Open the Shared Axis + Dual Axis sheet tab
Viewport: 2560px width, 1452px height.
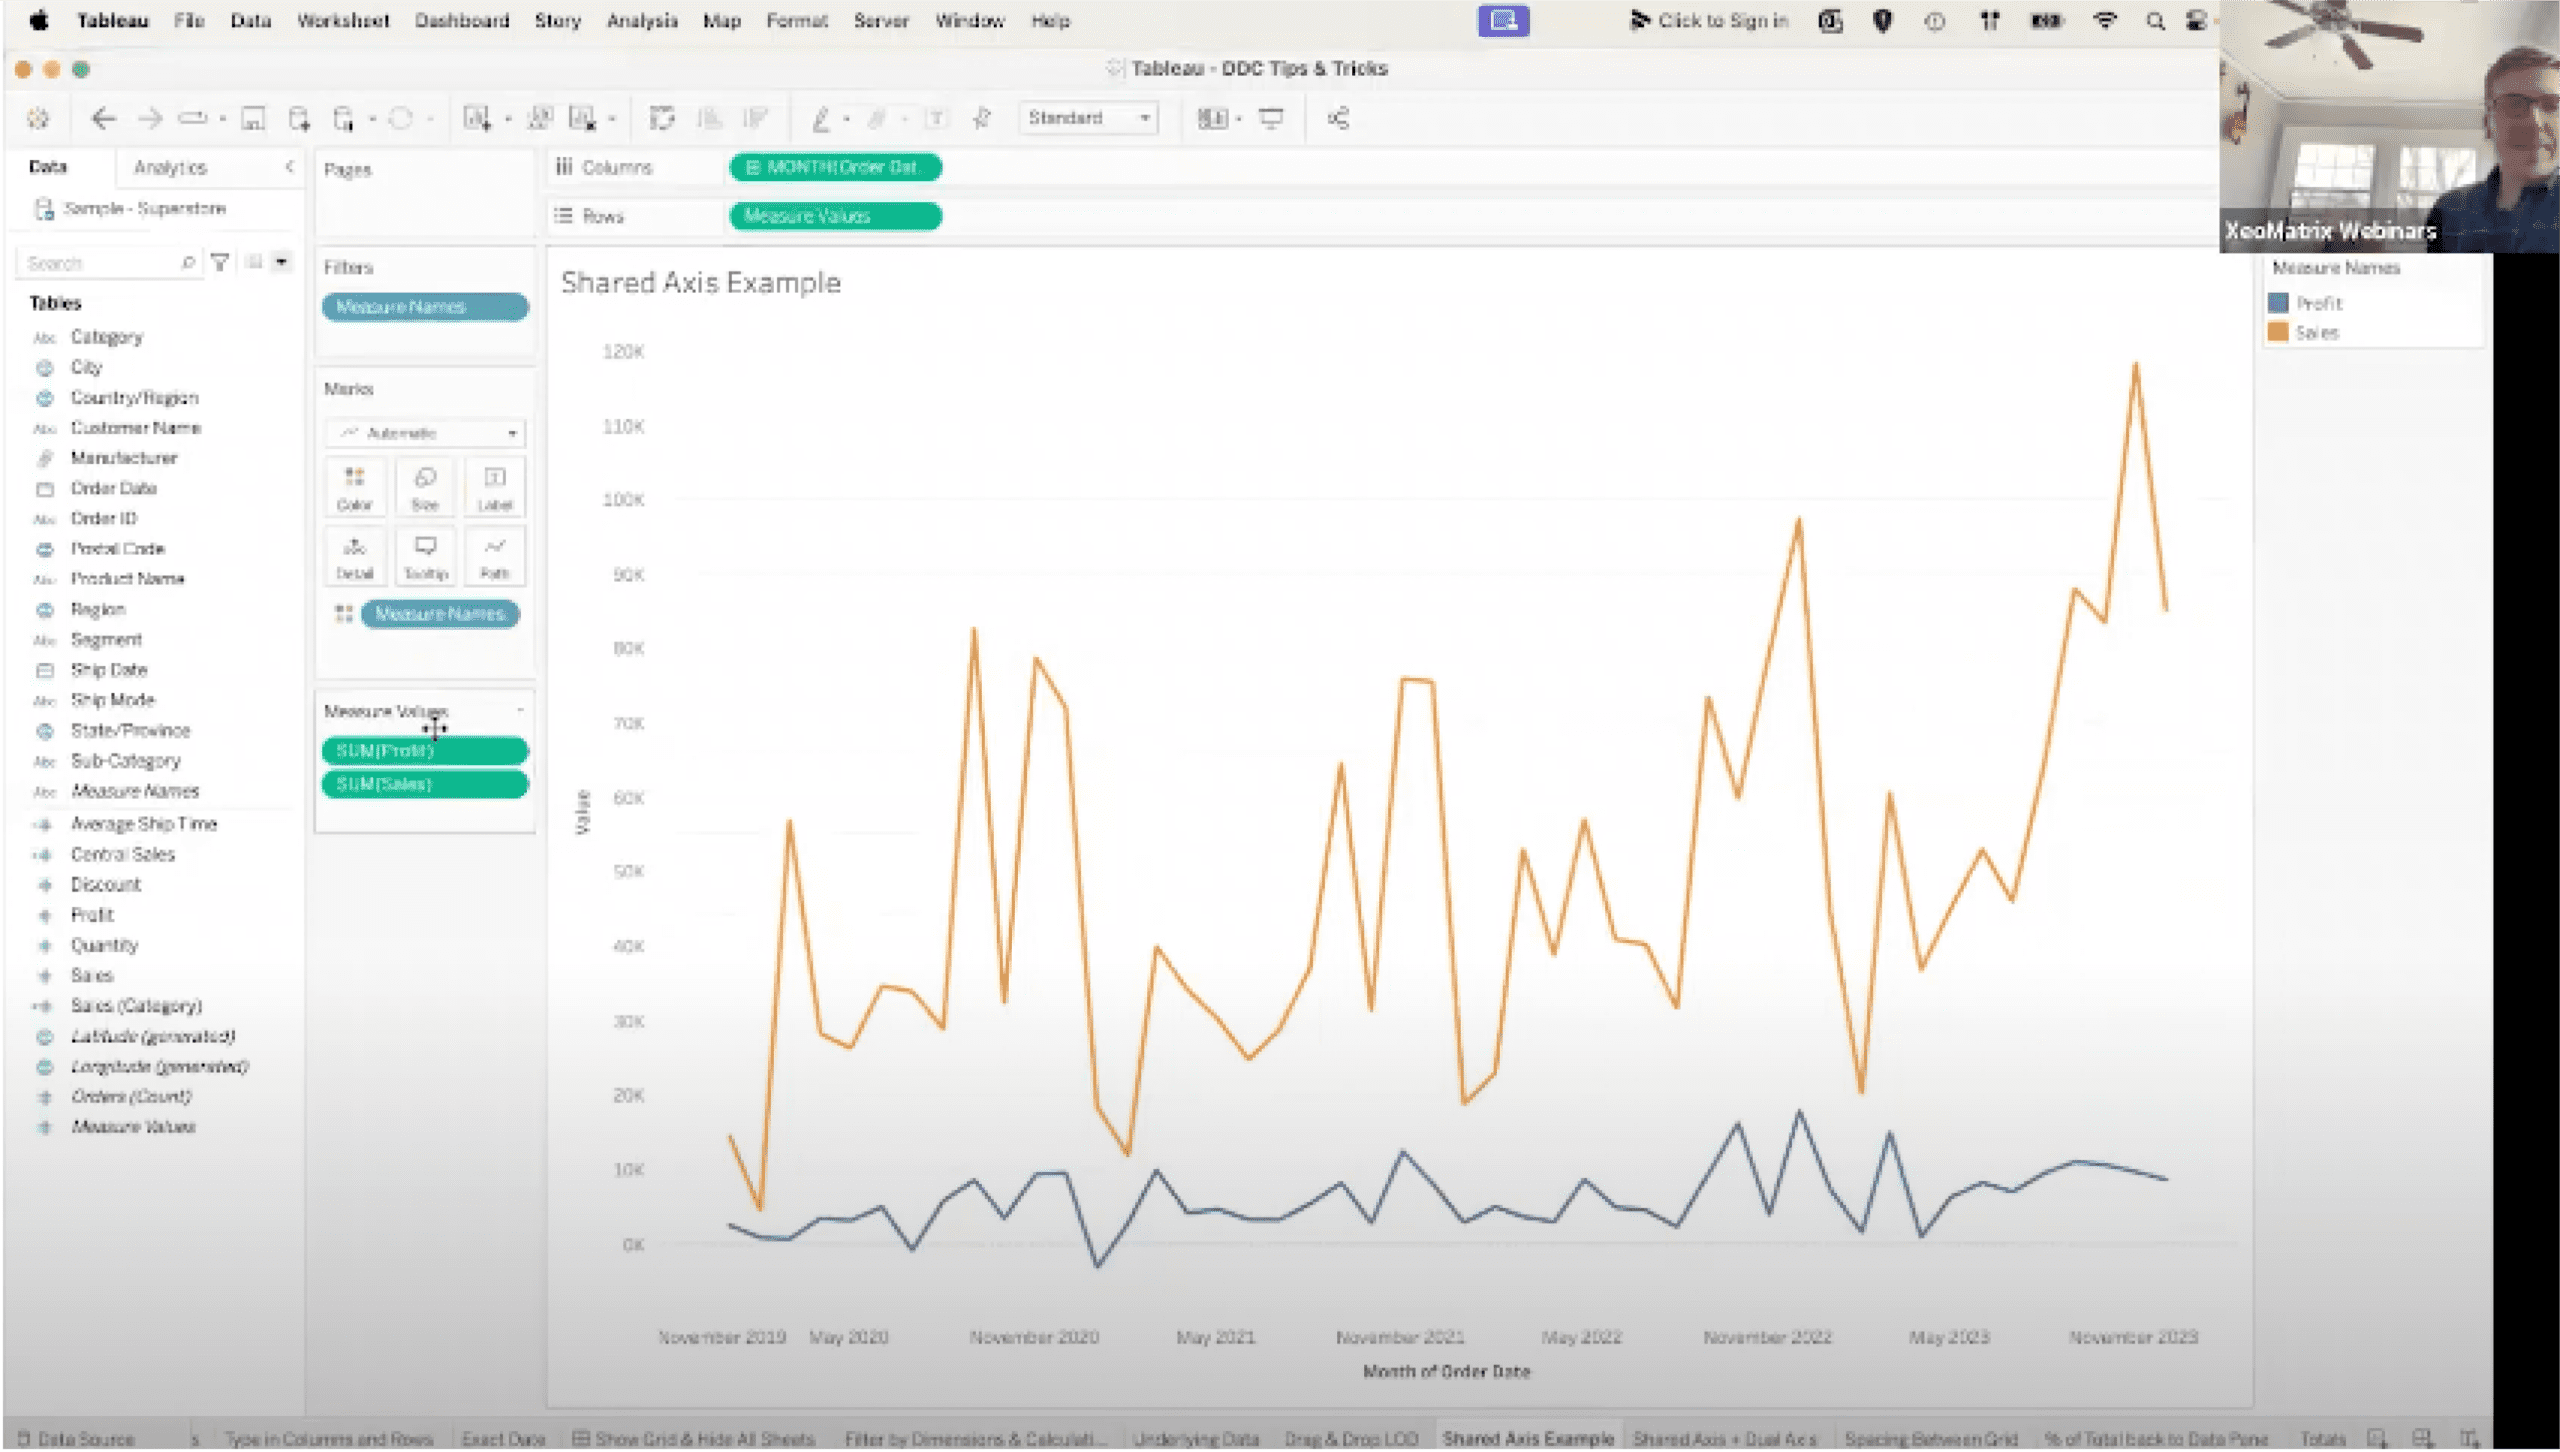tap(1725, 1438)
